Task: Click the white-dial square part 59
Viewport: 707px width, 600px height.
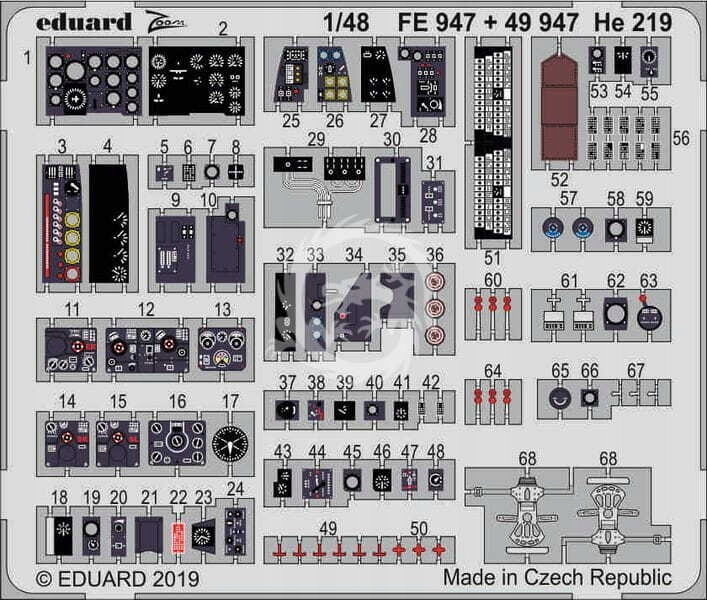Action: [x=644, y=230]
